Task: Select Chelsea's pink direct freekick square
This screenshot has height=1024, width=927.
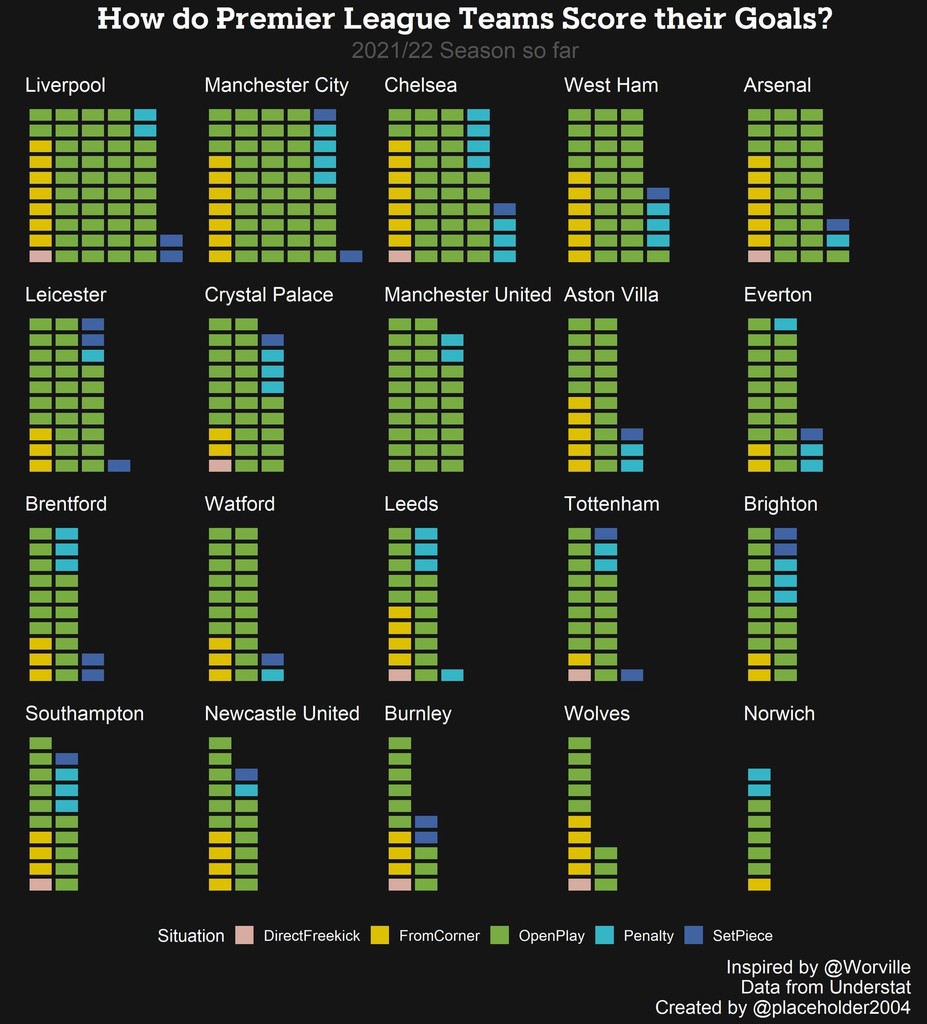Action: (399, 257)
